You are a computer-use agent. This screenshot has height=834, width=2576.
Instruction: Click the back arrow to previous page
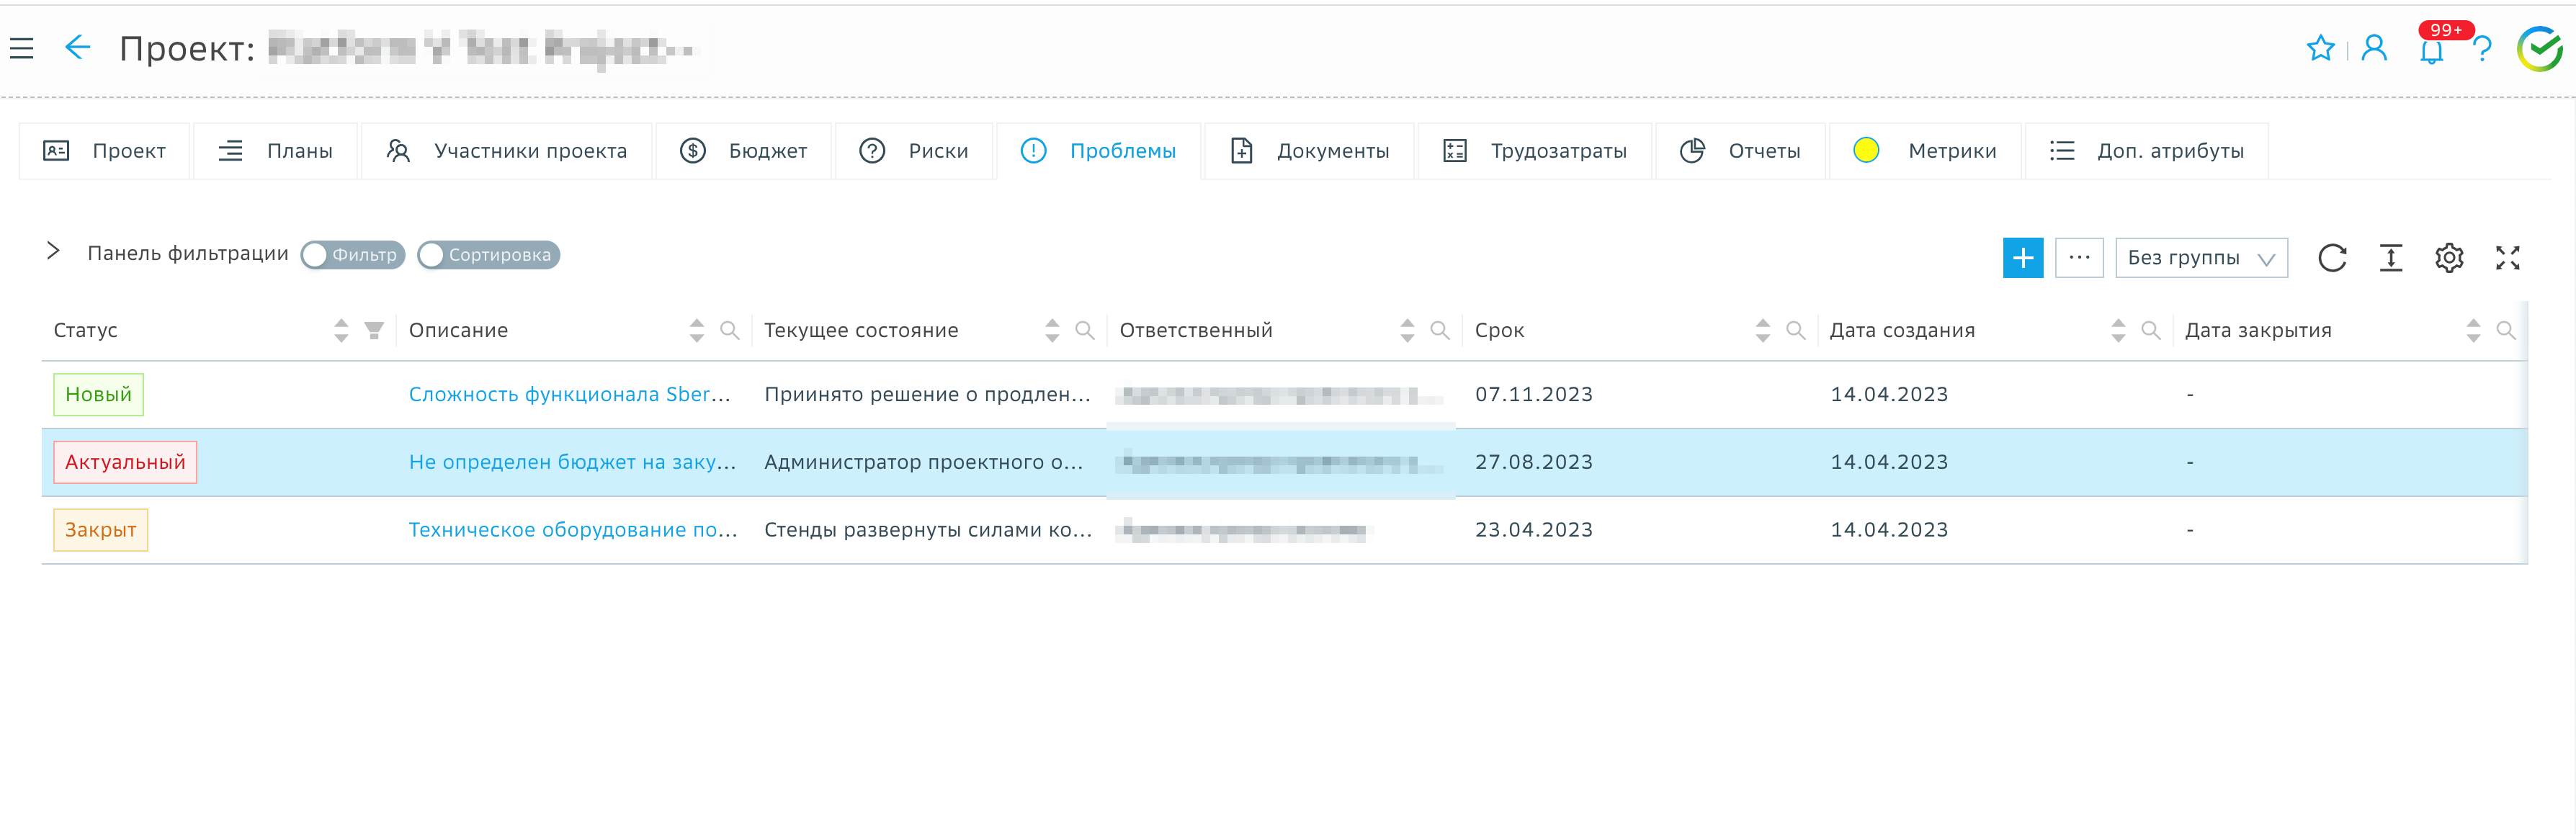[x=78, y=47]
